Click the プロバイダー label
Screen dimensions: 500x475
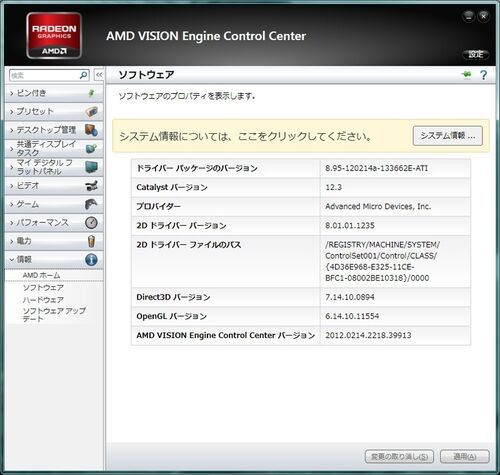[x=158, y=206]
